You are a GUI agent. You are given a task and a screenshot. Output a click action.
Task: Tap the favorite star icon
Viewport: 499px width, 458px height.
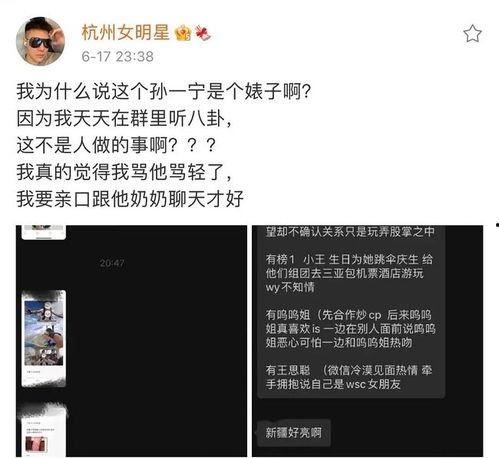[472, 34]
